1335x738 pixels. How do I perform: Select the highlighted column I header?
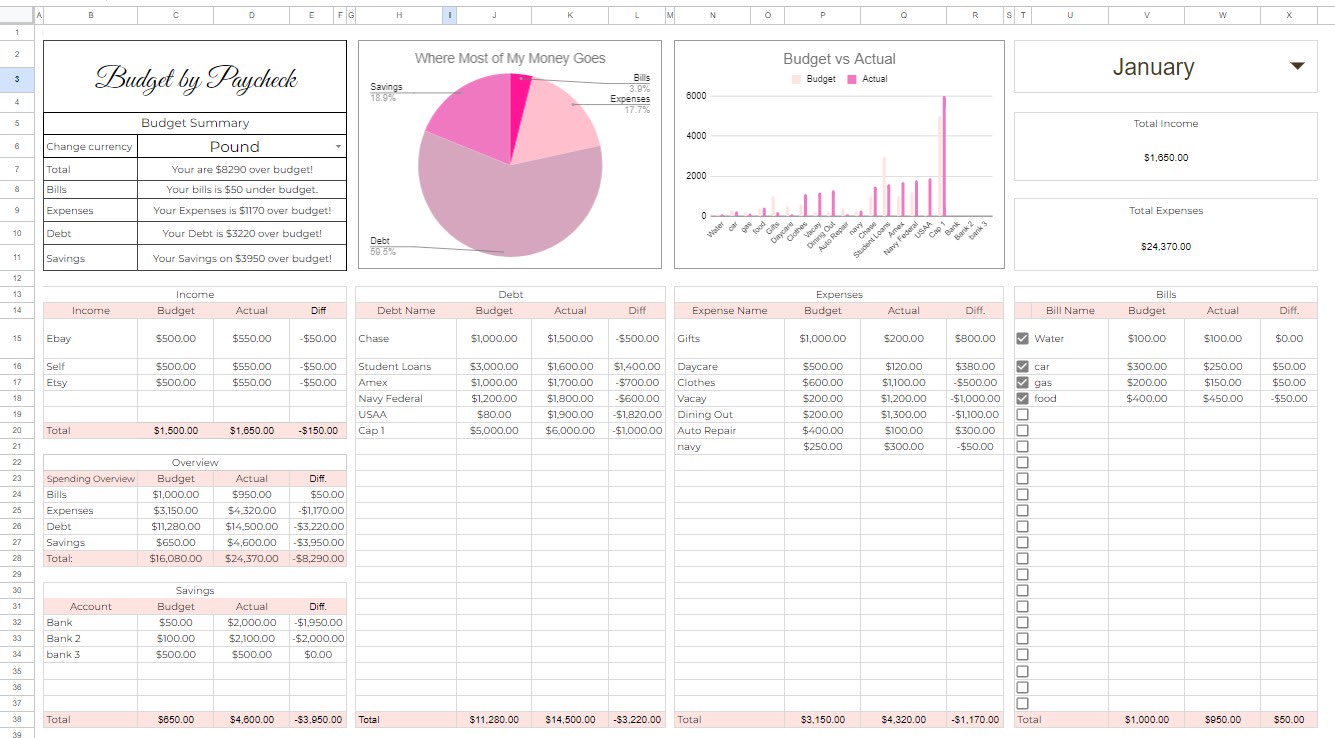point(450,15)
